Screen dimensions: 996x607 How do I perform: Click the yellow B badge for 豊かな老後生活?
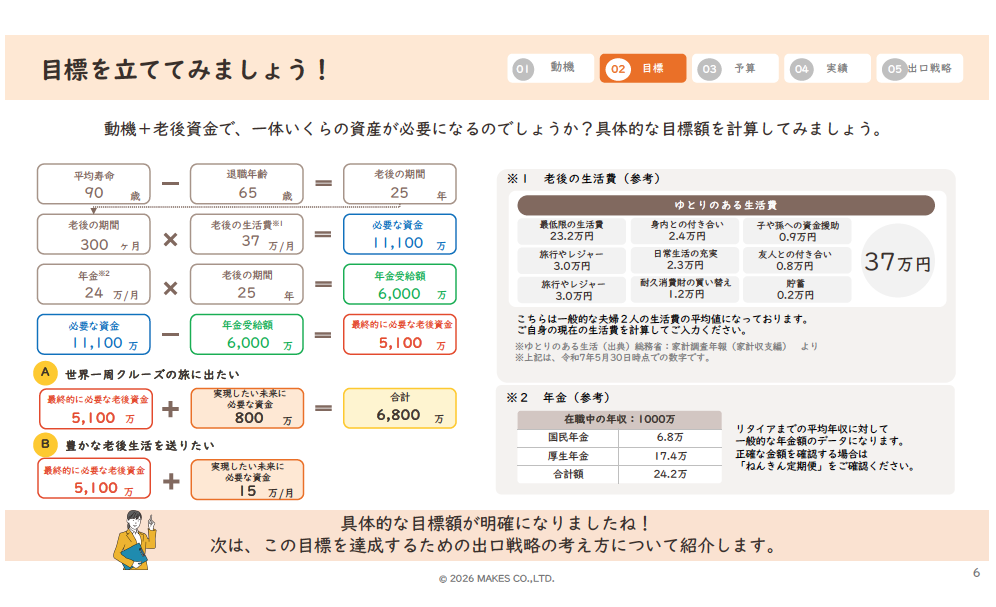point(44,444)
